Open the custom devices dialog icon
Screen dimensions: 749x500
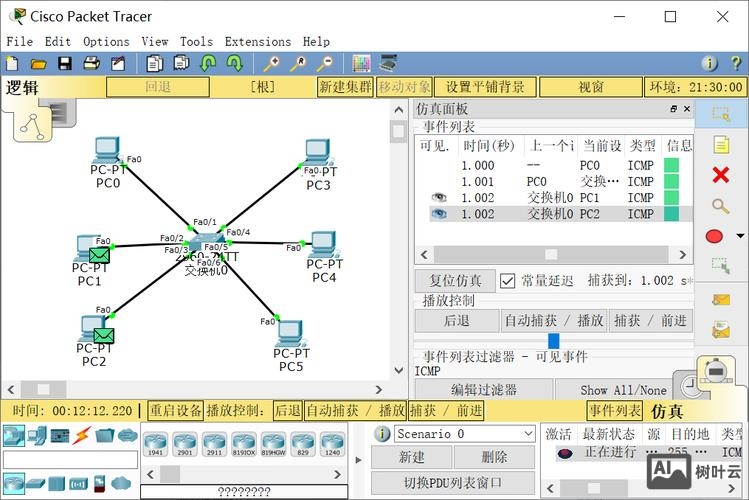tap(388, 63)
